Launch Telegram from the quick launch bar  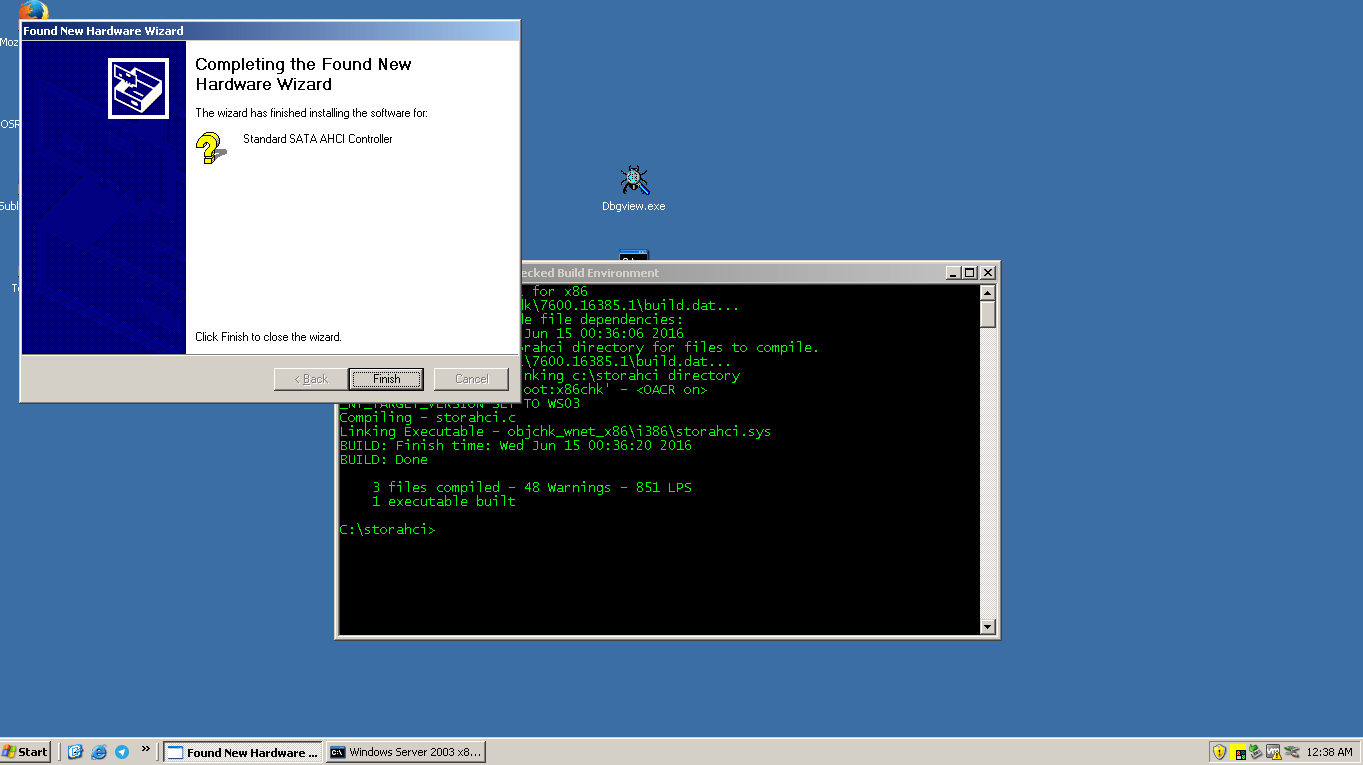click(x=122, y=752)
